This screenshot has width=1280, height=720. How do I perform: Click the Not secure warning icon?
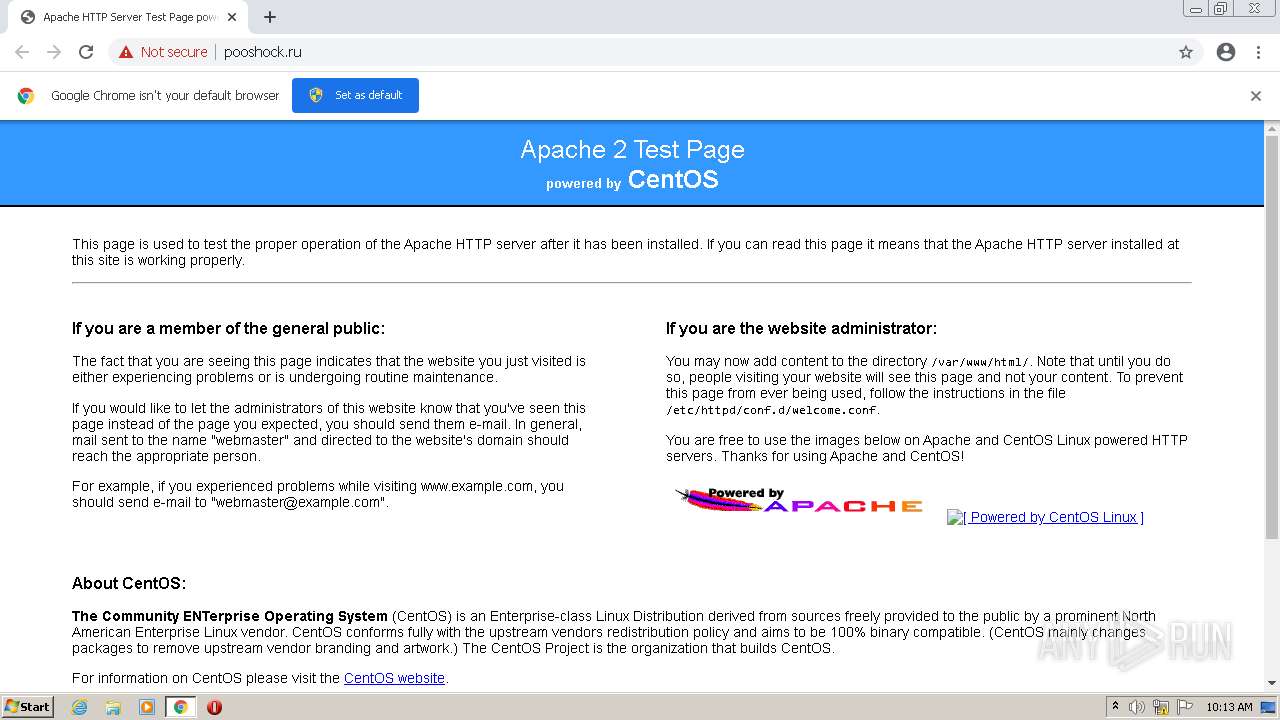[126, 52]
